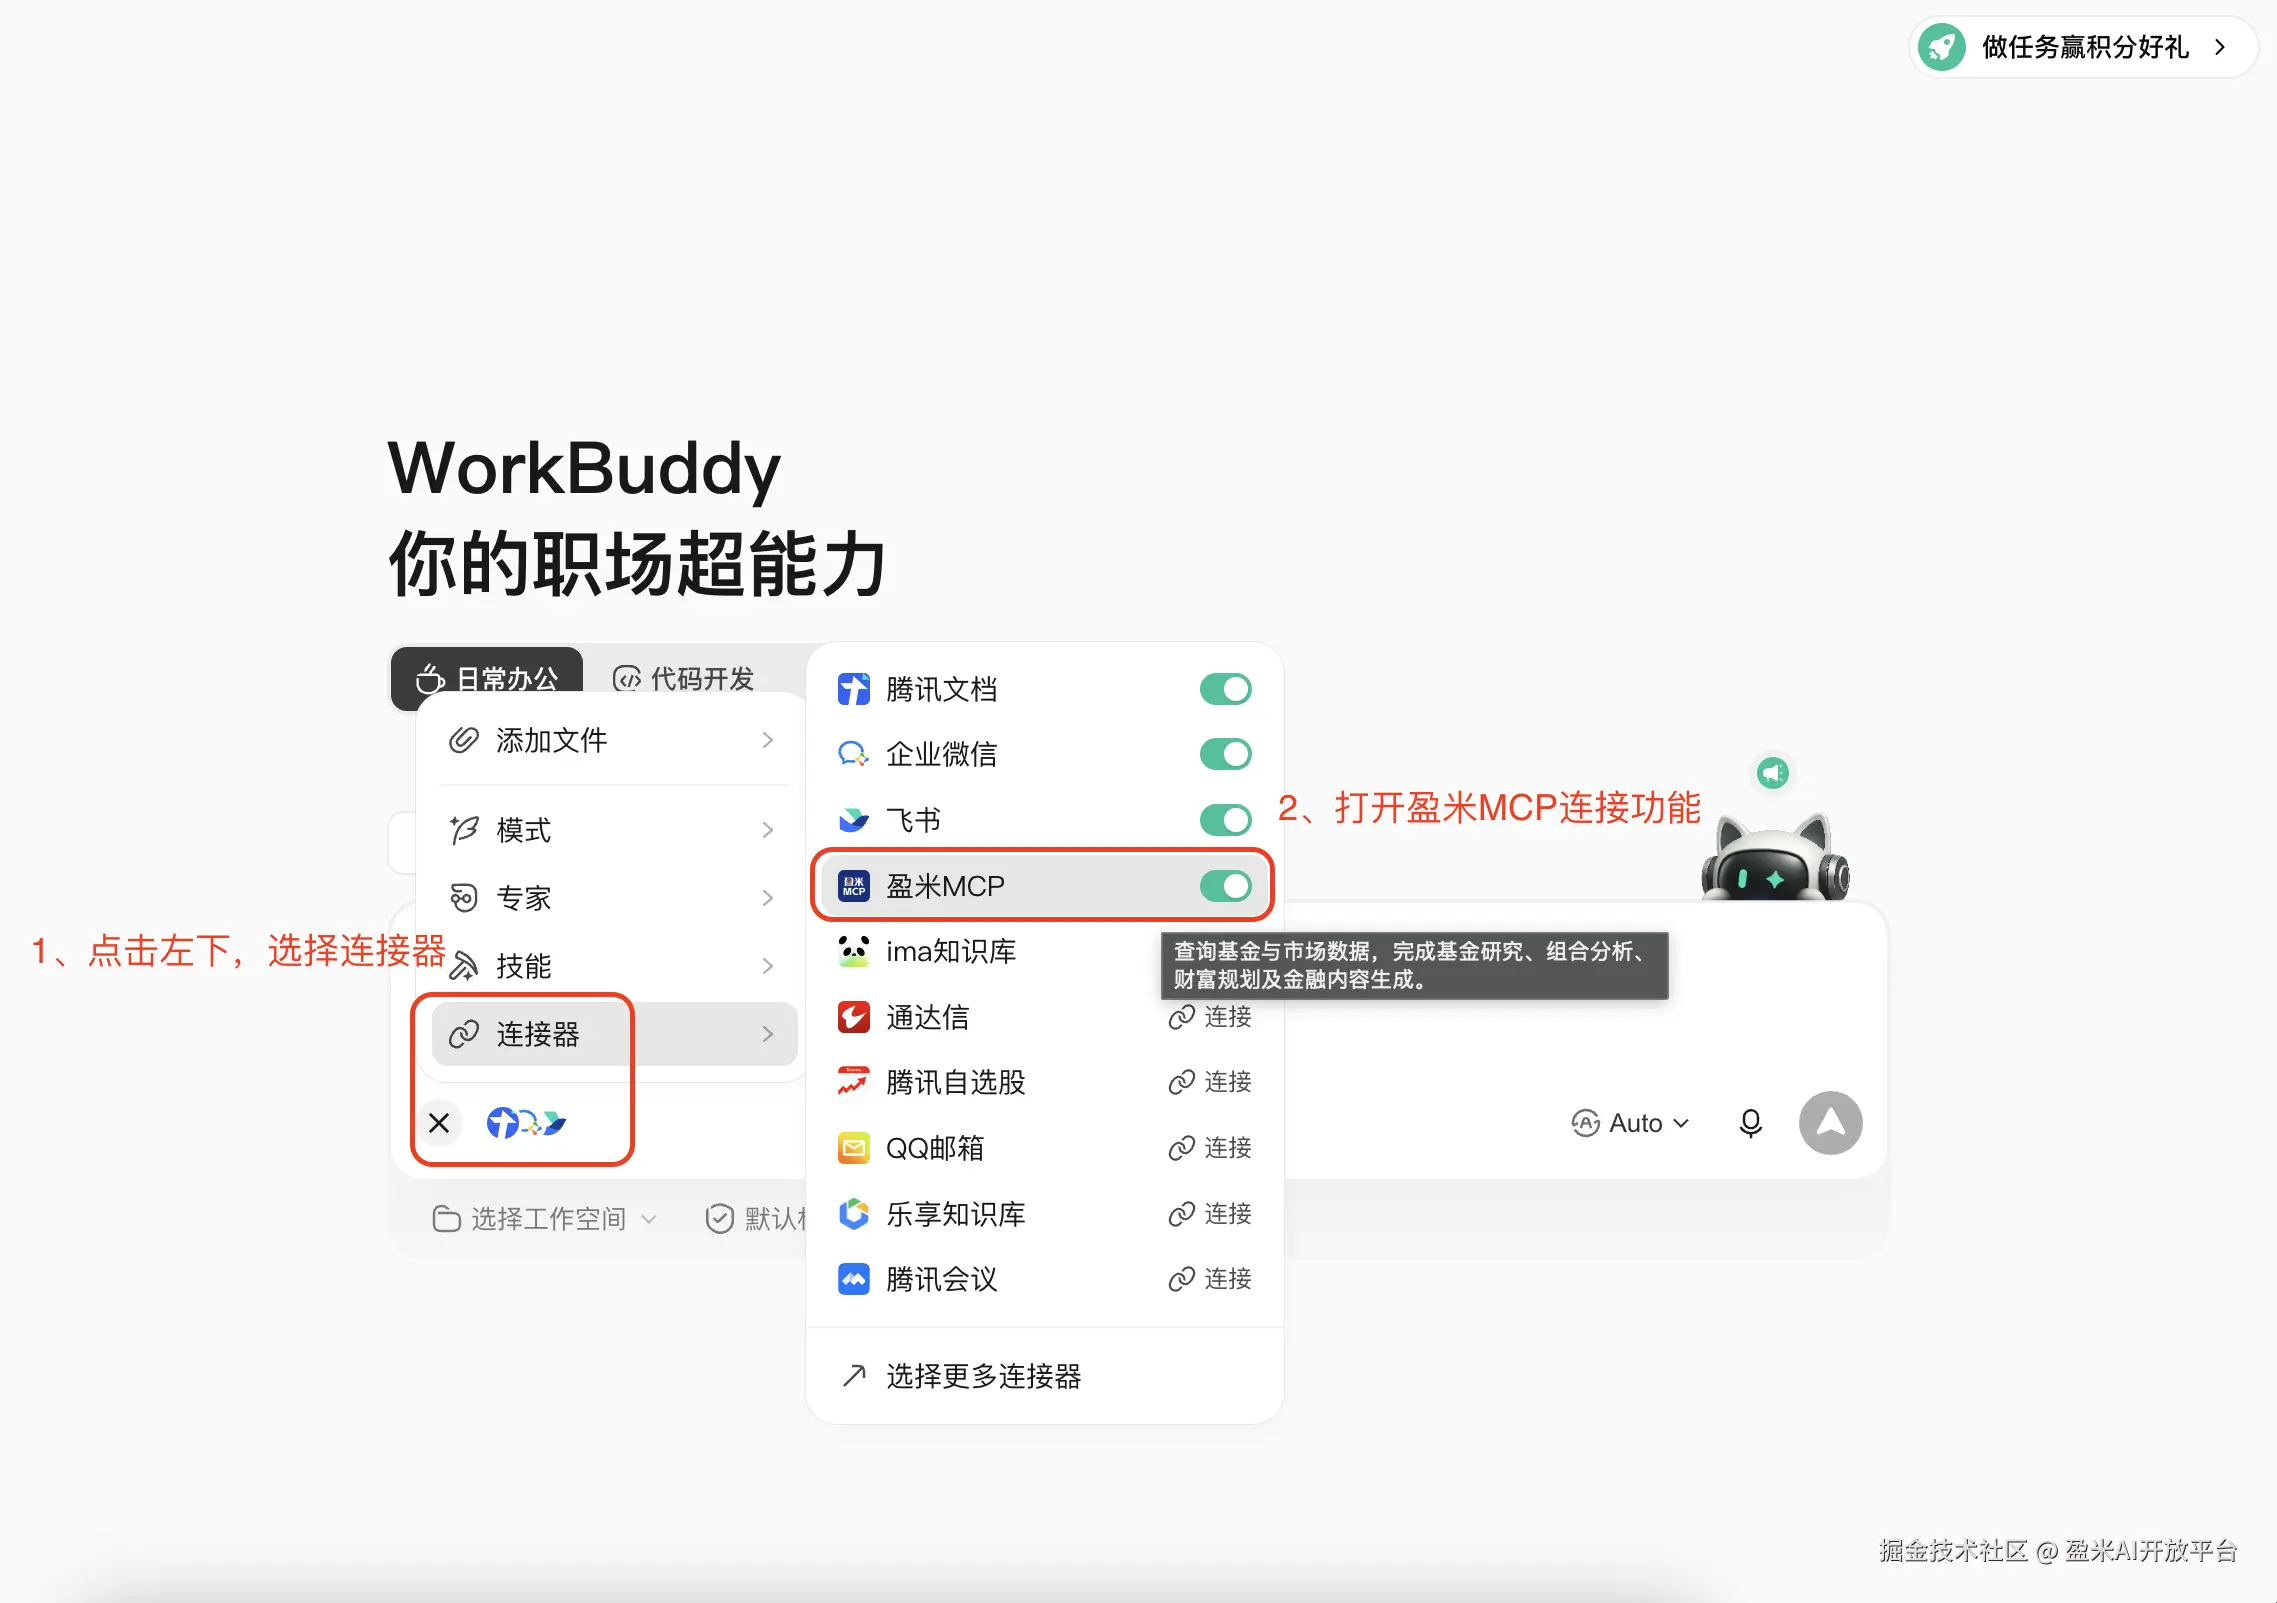The width and height of the screenshot is (2277, 1603).
Task: Expand the 模式 submenu chevron
Action: [x=768, y=830]
